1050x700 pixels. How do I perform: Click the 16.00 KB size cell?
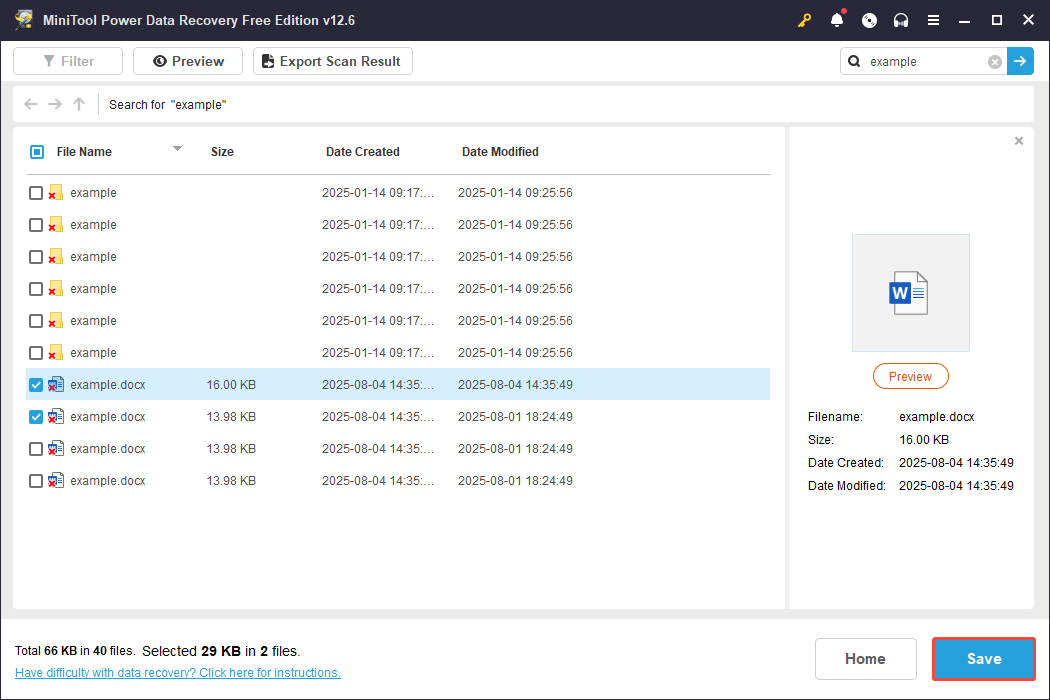pos(231,385)
